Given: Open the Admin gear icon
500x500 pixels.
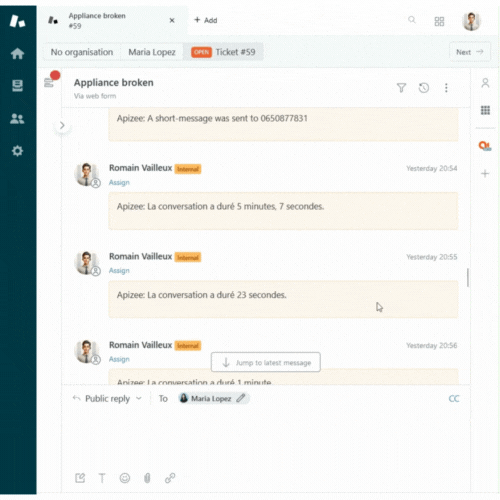Looking at the screenshot, I should pyautogui.click(x=17, y=151).
